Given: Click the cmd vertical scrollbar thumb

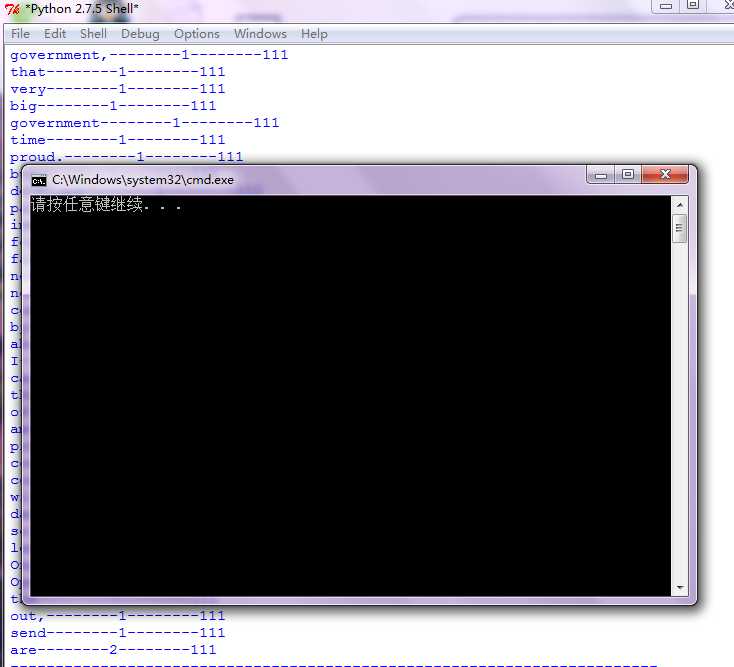Looking at the screenshot, I should pos(680,228).
